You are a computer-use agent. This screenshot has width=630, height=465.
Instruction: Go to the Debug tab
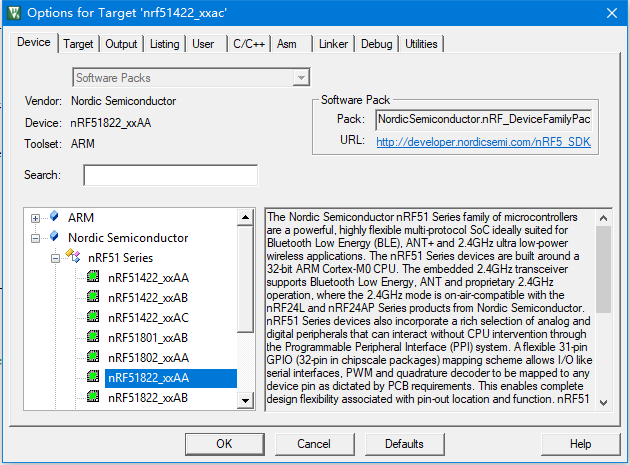tap(376, 44)
